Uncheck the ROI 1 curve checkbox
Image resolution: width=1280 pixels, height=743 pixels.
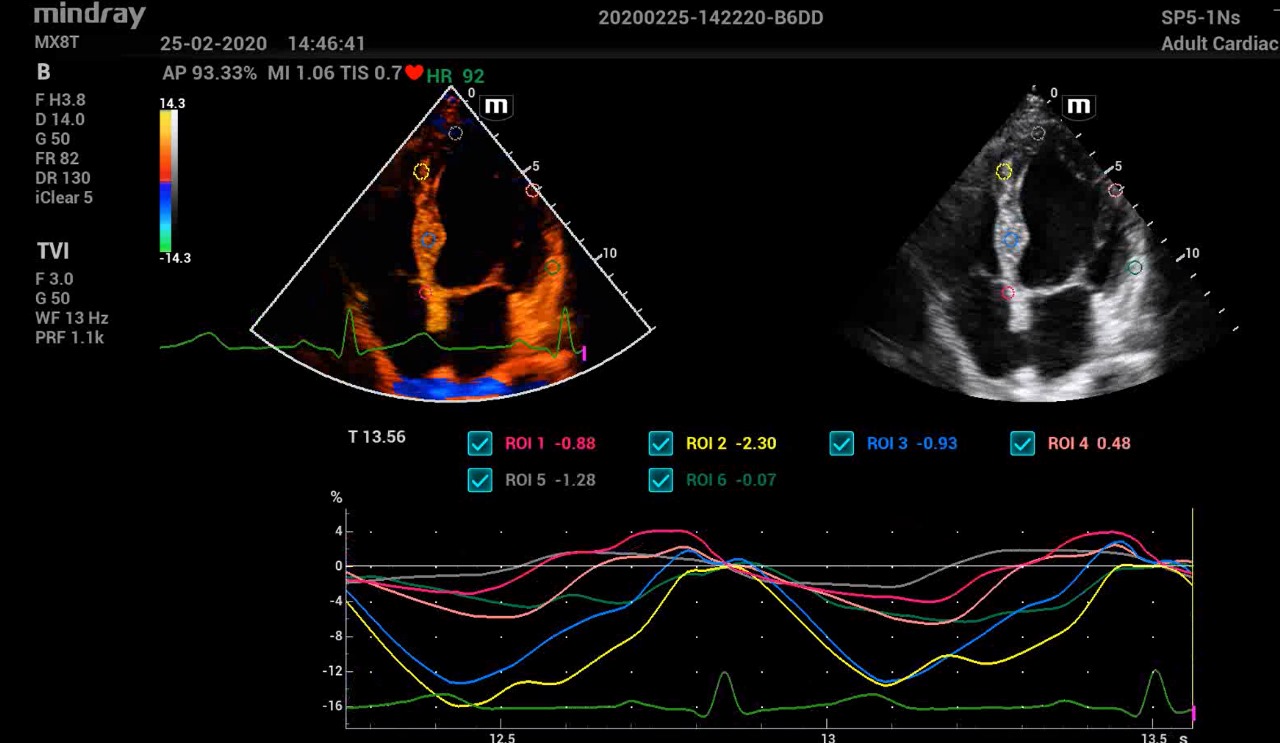tap(480, 443)
